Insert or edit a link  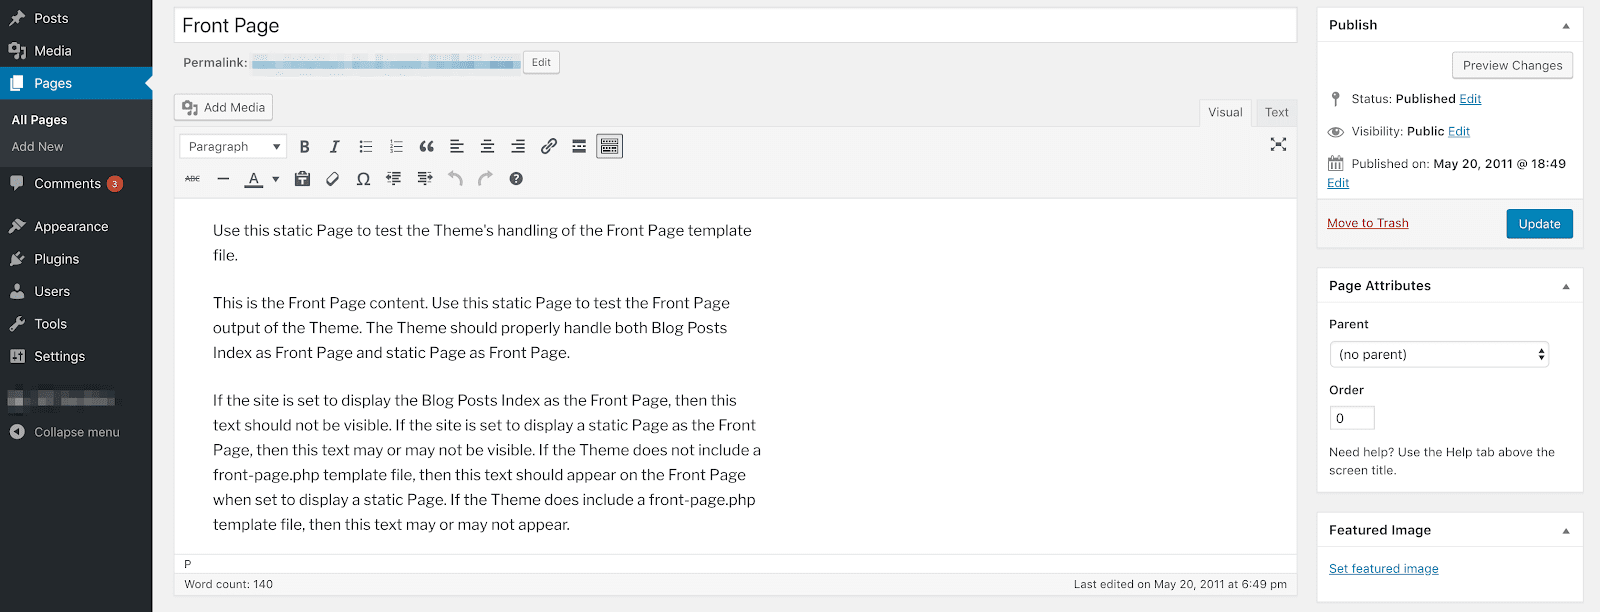549,146
